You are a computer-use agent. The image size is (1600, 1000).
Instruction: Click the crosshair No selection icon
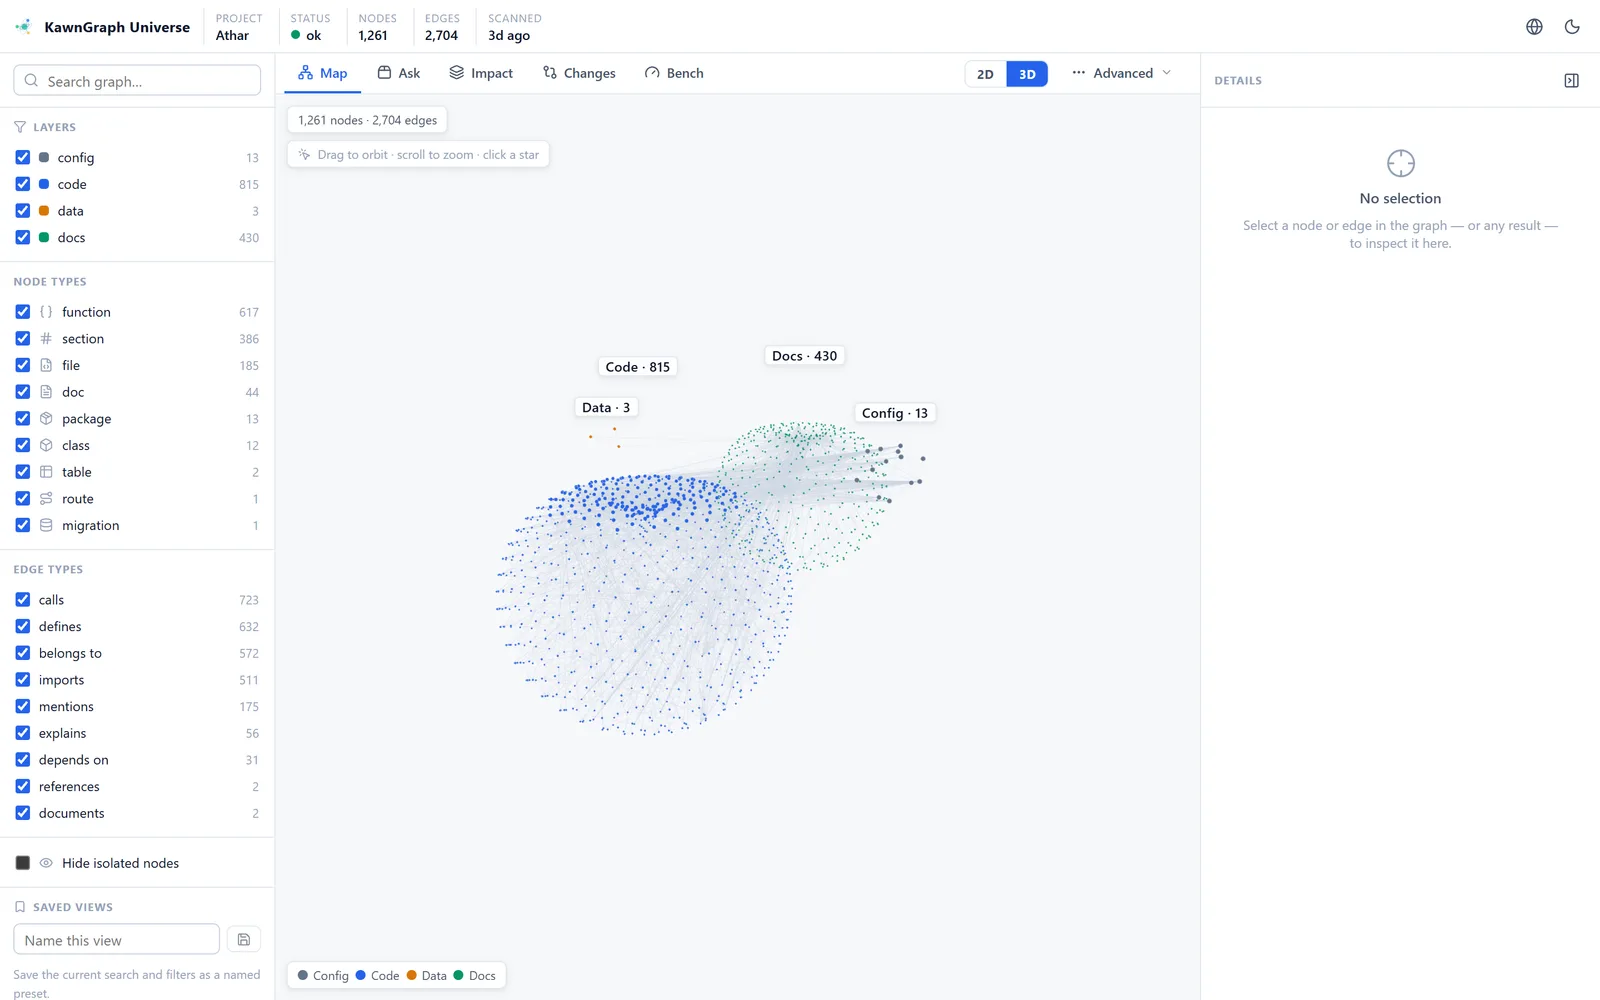pos(1400,163)
